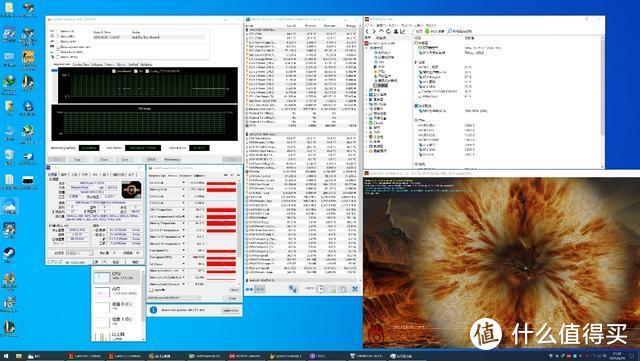
Task: Click the HWiNFO left-right arrows icon
Action: 249,289
